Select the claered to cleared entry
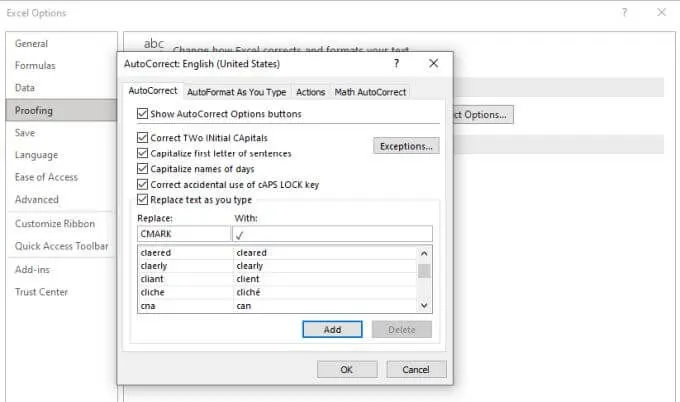Viewport: 680px width, 402px height. 278,253
